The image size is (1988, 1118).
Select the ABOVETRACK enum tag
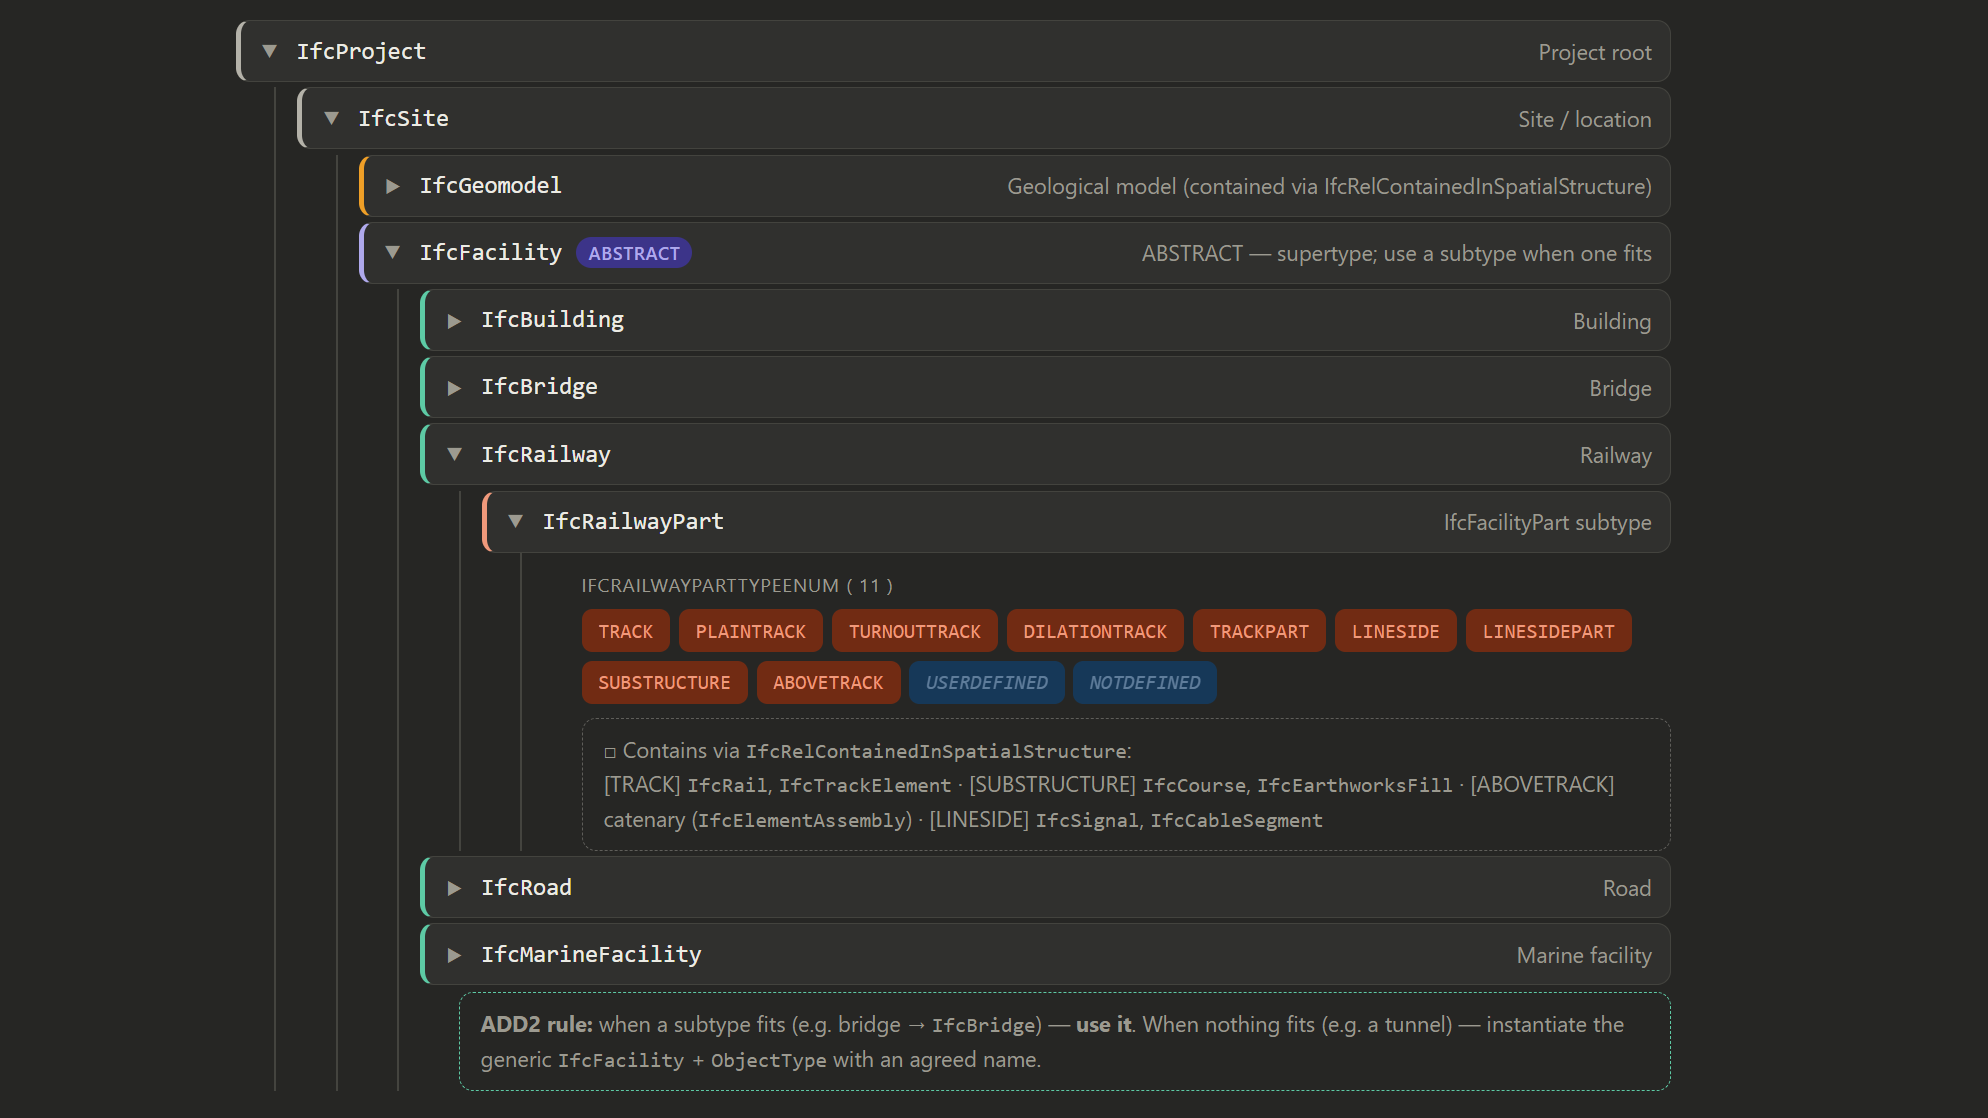tap(829, 682)
